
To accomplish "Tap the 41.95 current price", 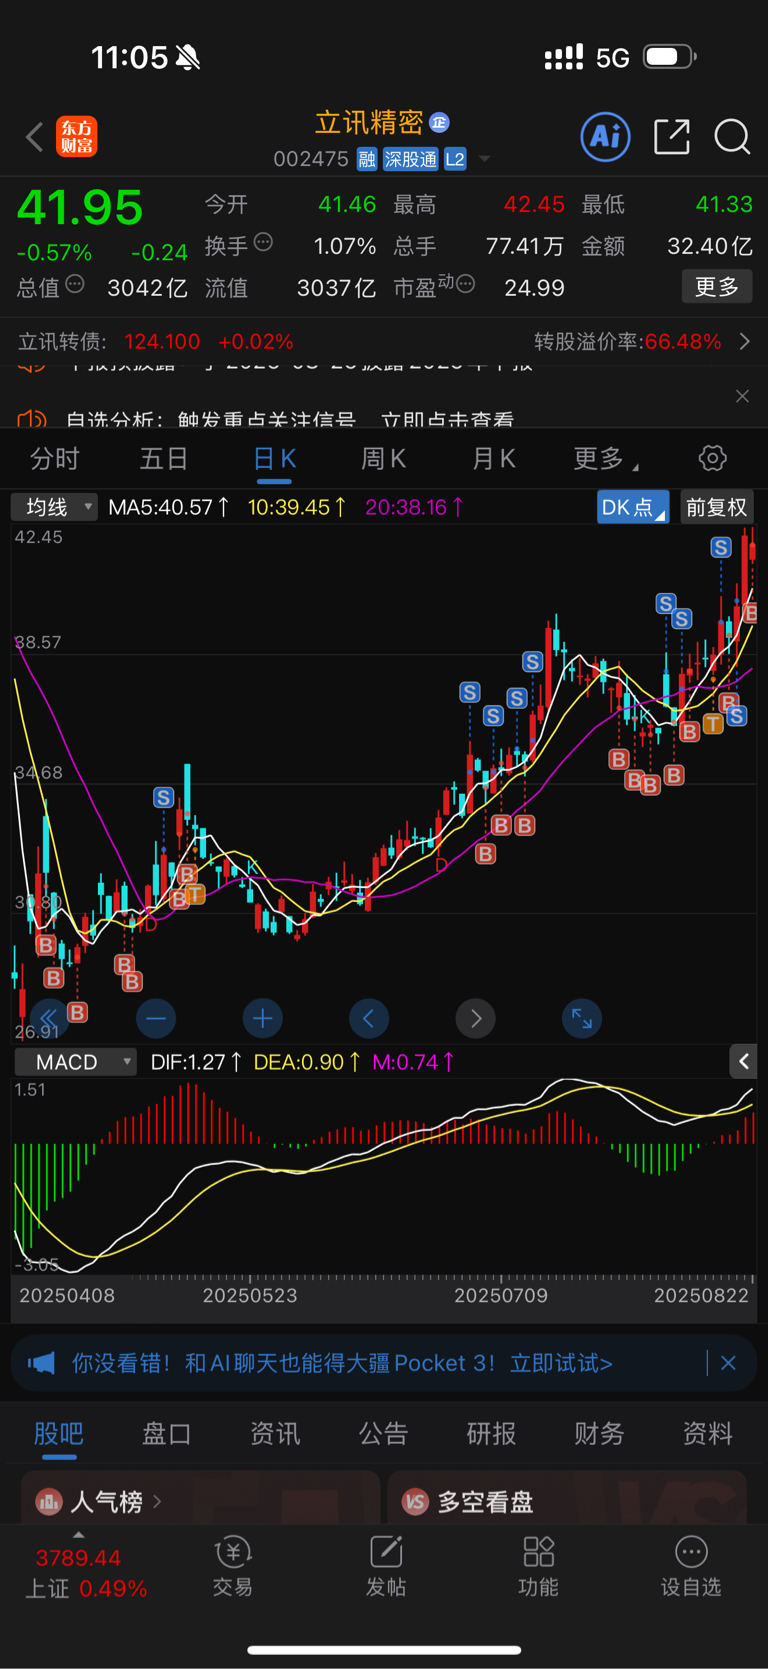I will 80,208.
